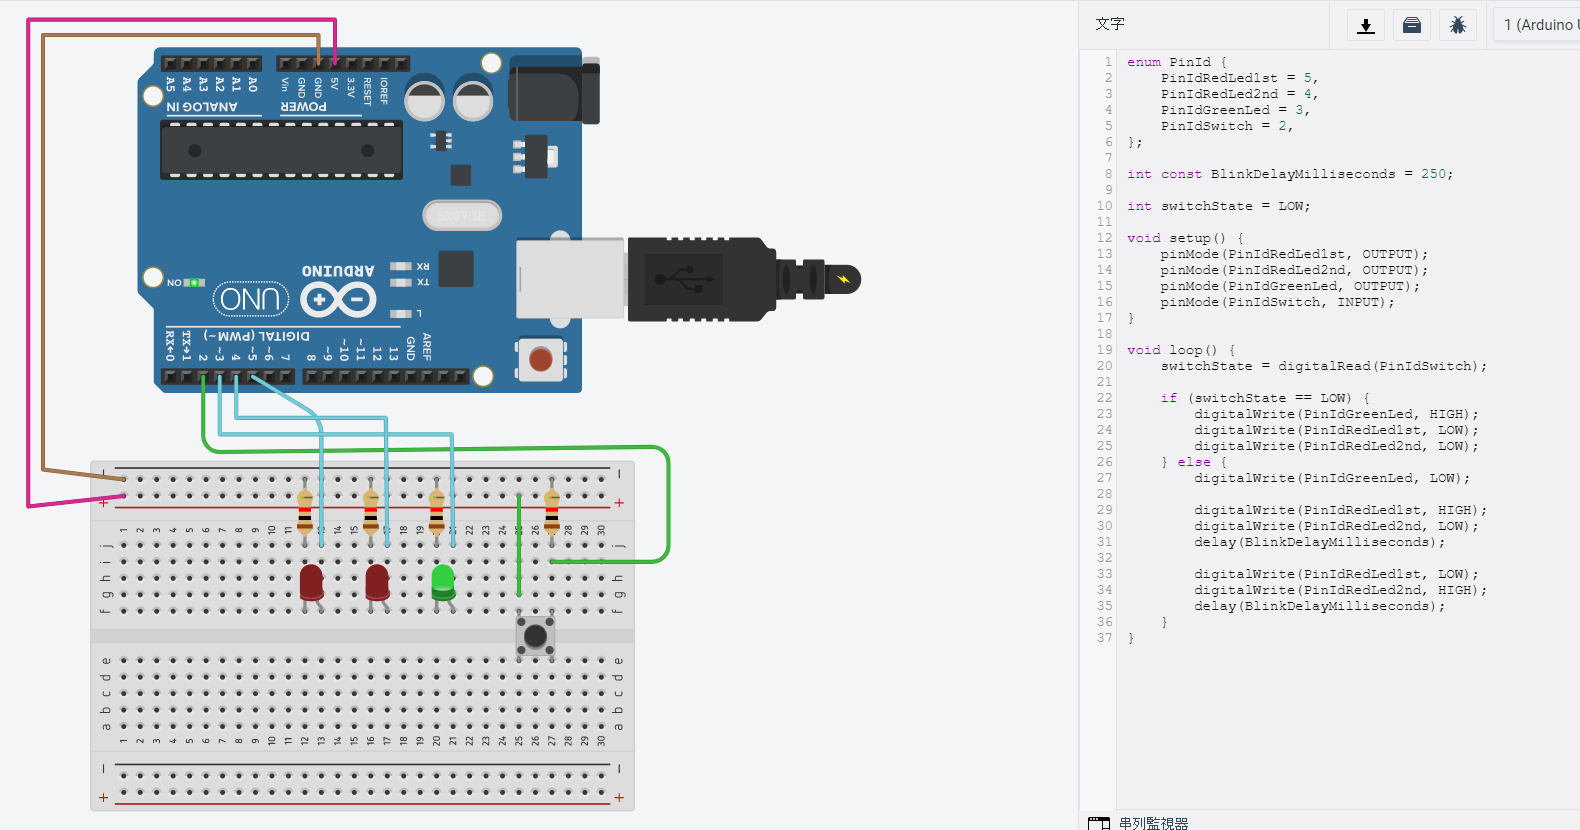1580x830 pixels.
Task: Select the green LED on breadboard
Action: click(x=442, y=581)
